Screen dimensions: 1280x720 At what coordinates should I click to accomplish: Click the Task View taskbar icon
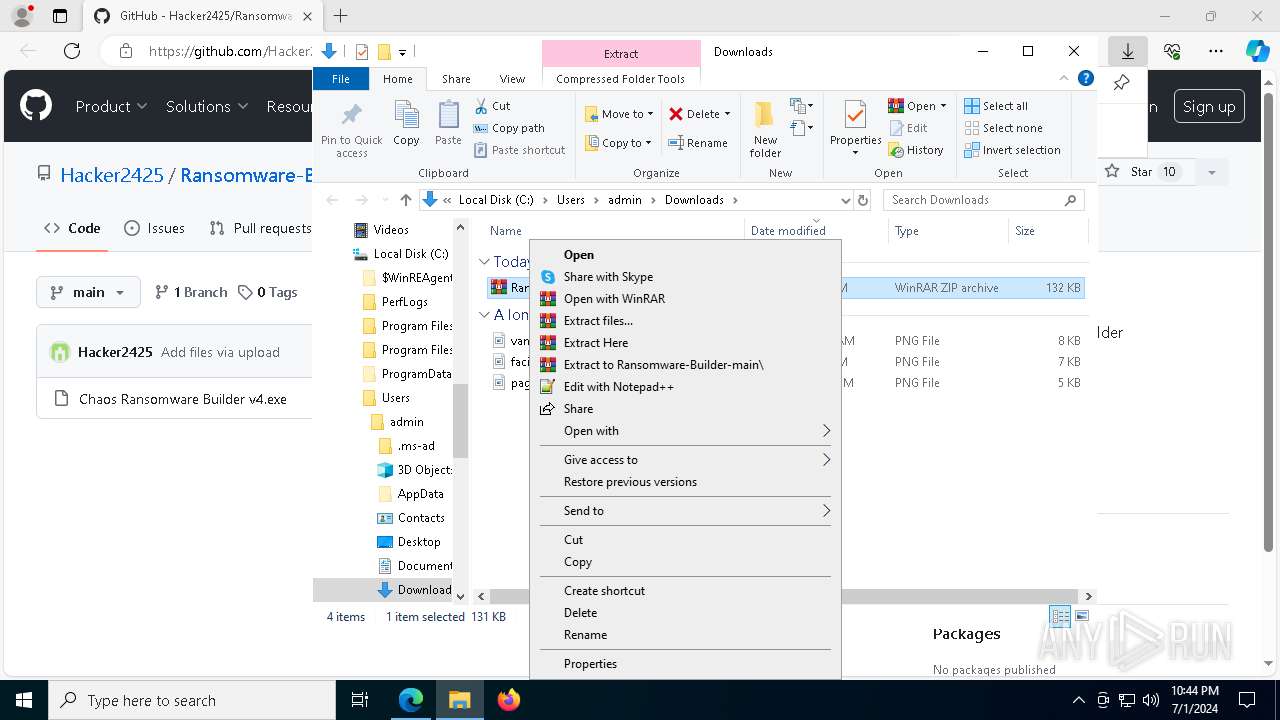[360, 700]
